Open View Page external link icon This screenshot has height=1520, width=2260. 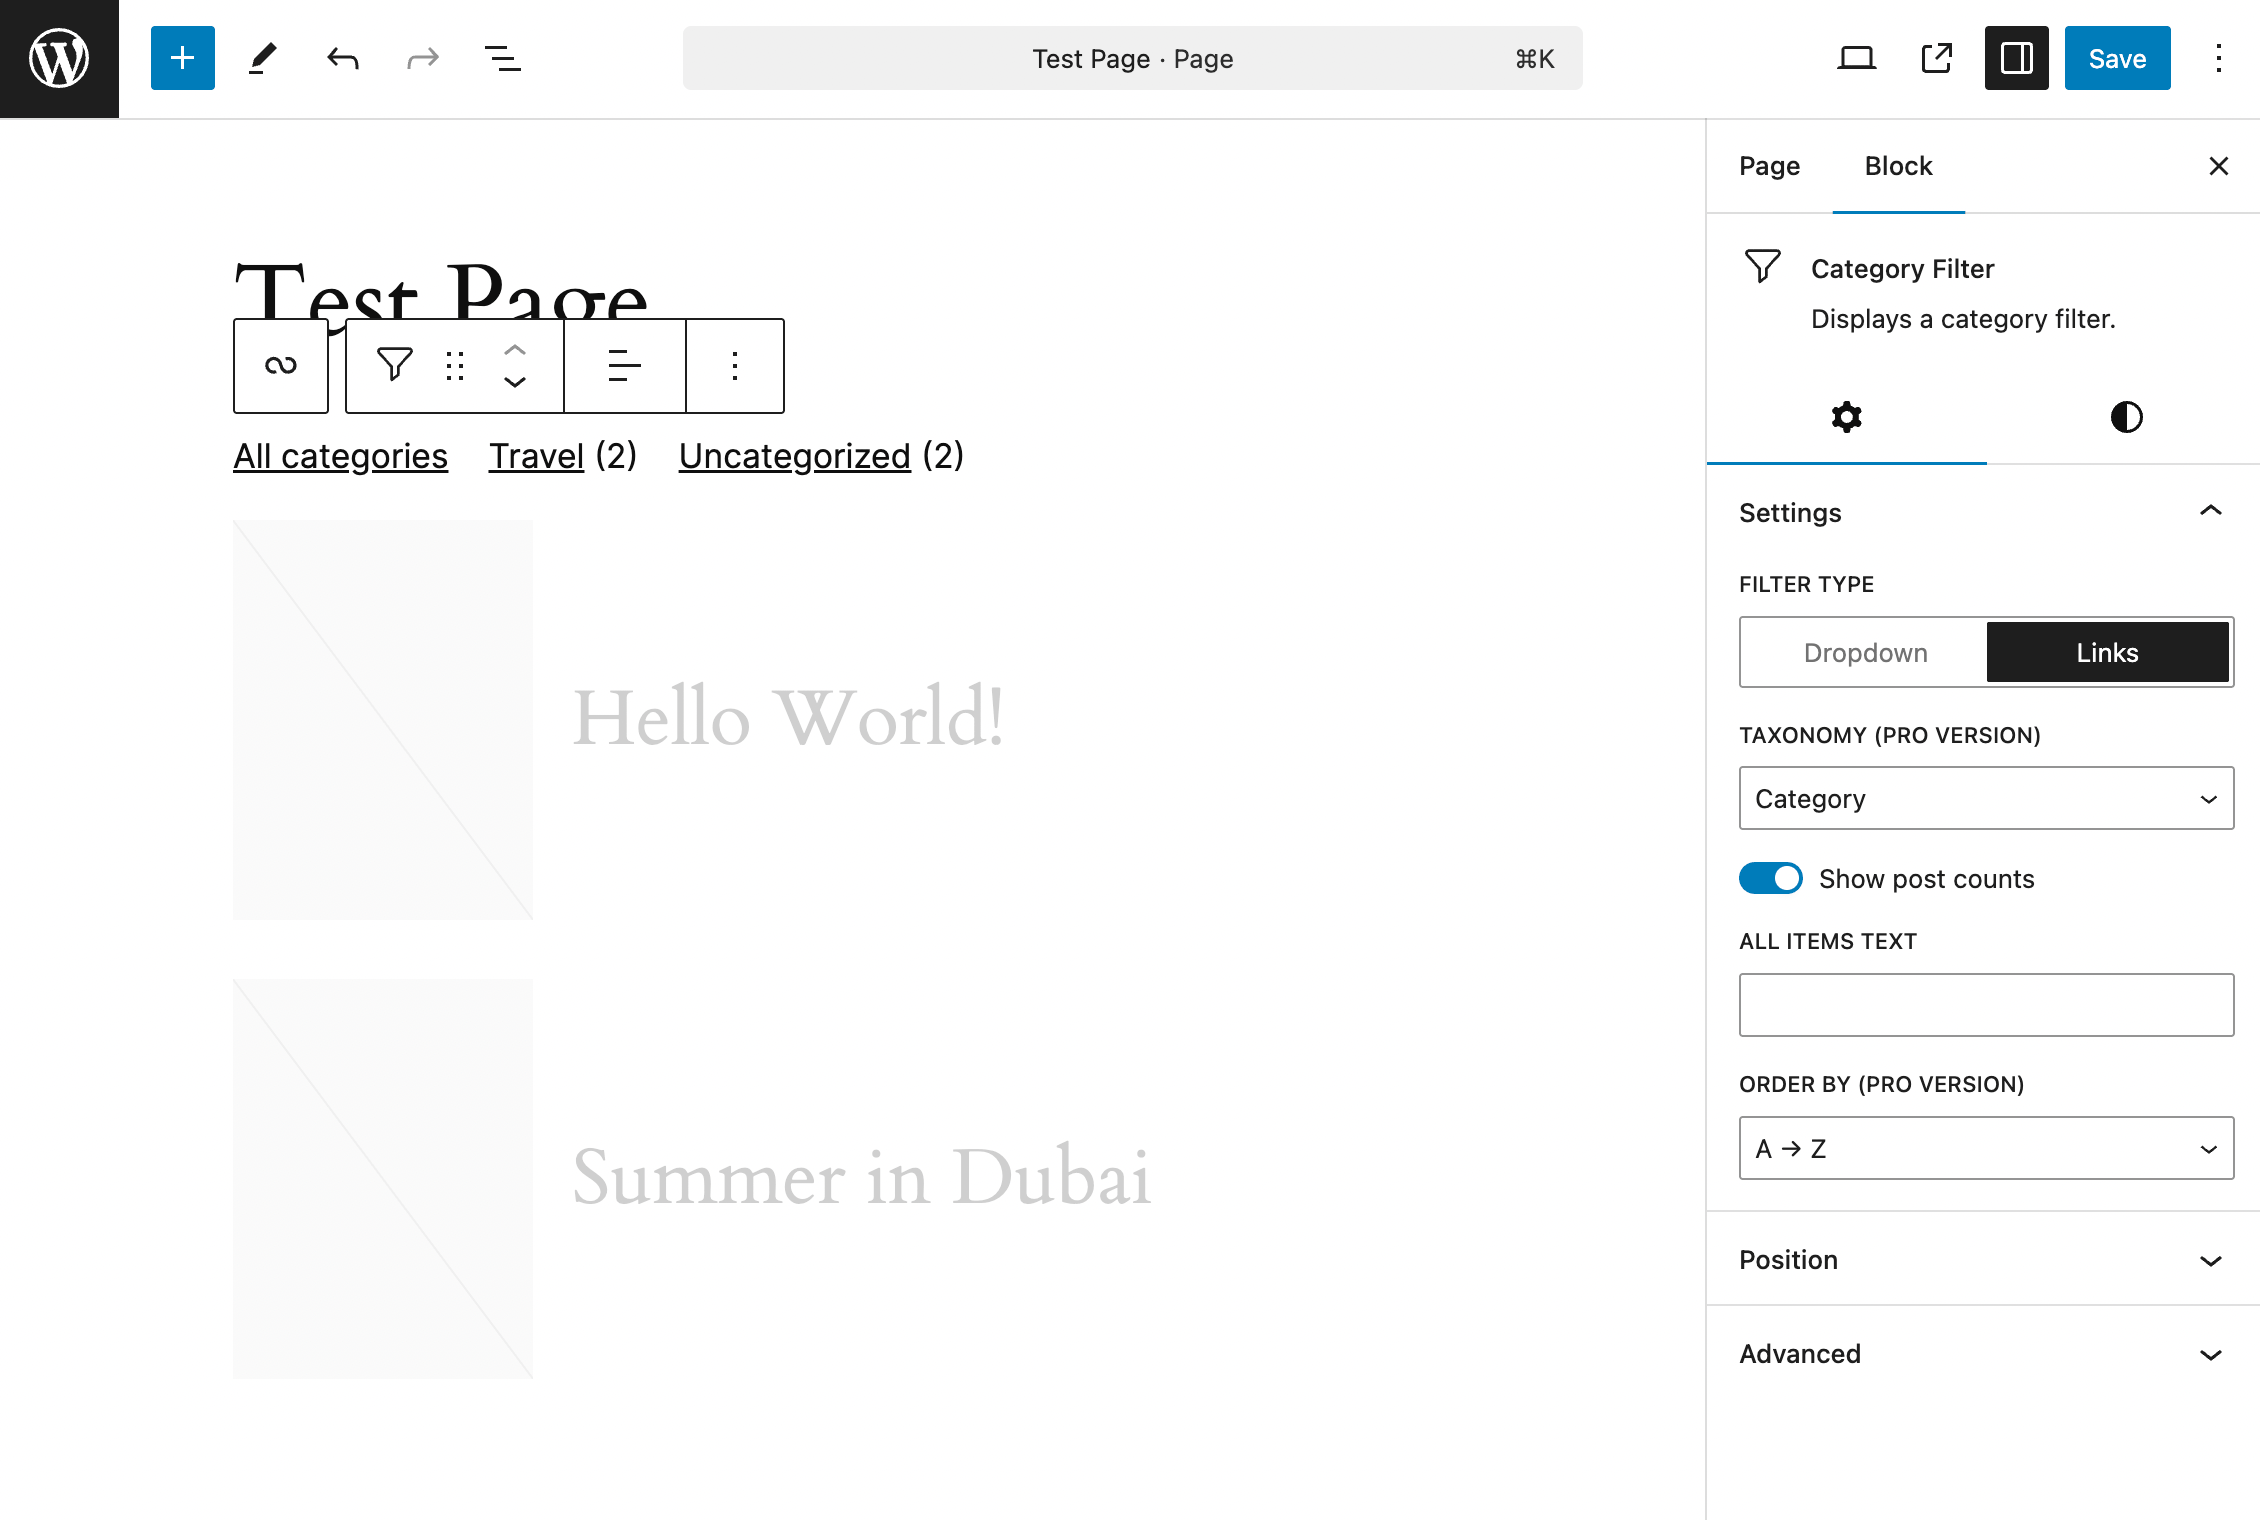pyautogui.click(x=1936, y=59)
